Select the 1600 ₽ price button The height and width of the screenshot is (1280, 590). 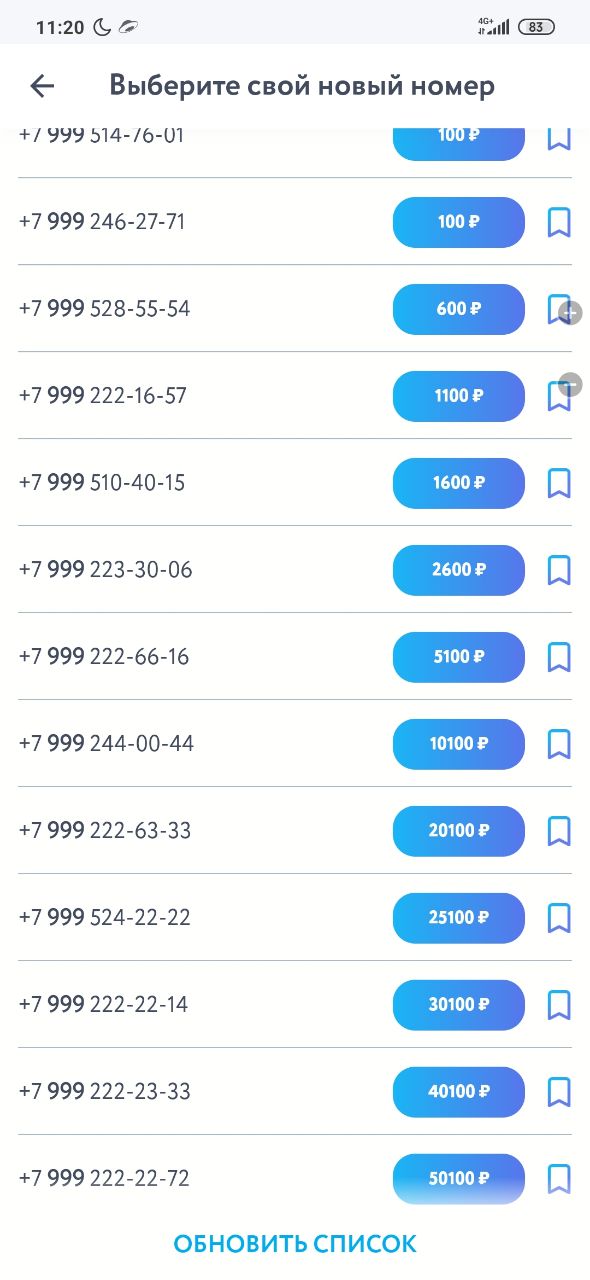tap(459, 483)
